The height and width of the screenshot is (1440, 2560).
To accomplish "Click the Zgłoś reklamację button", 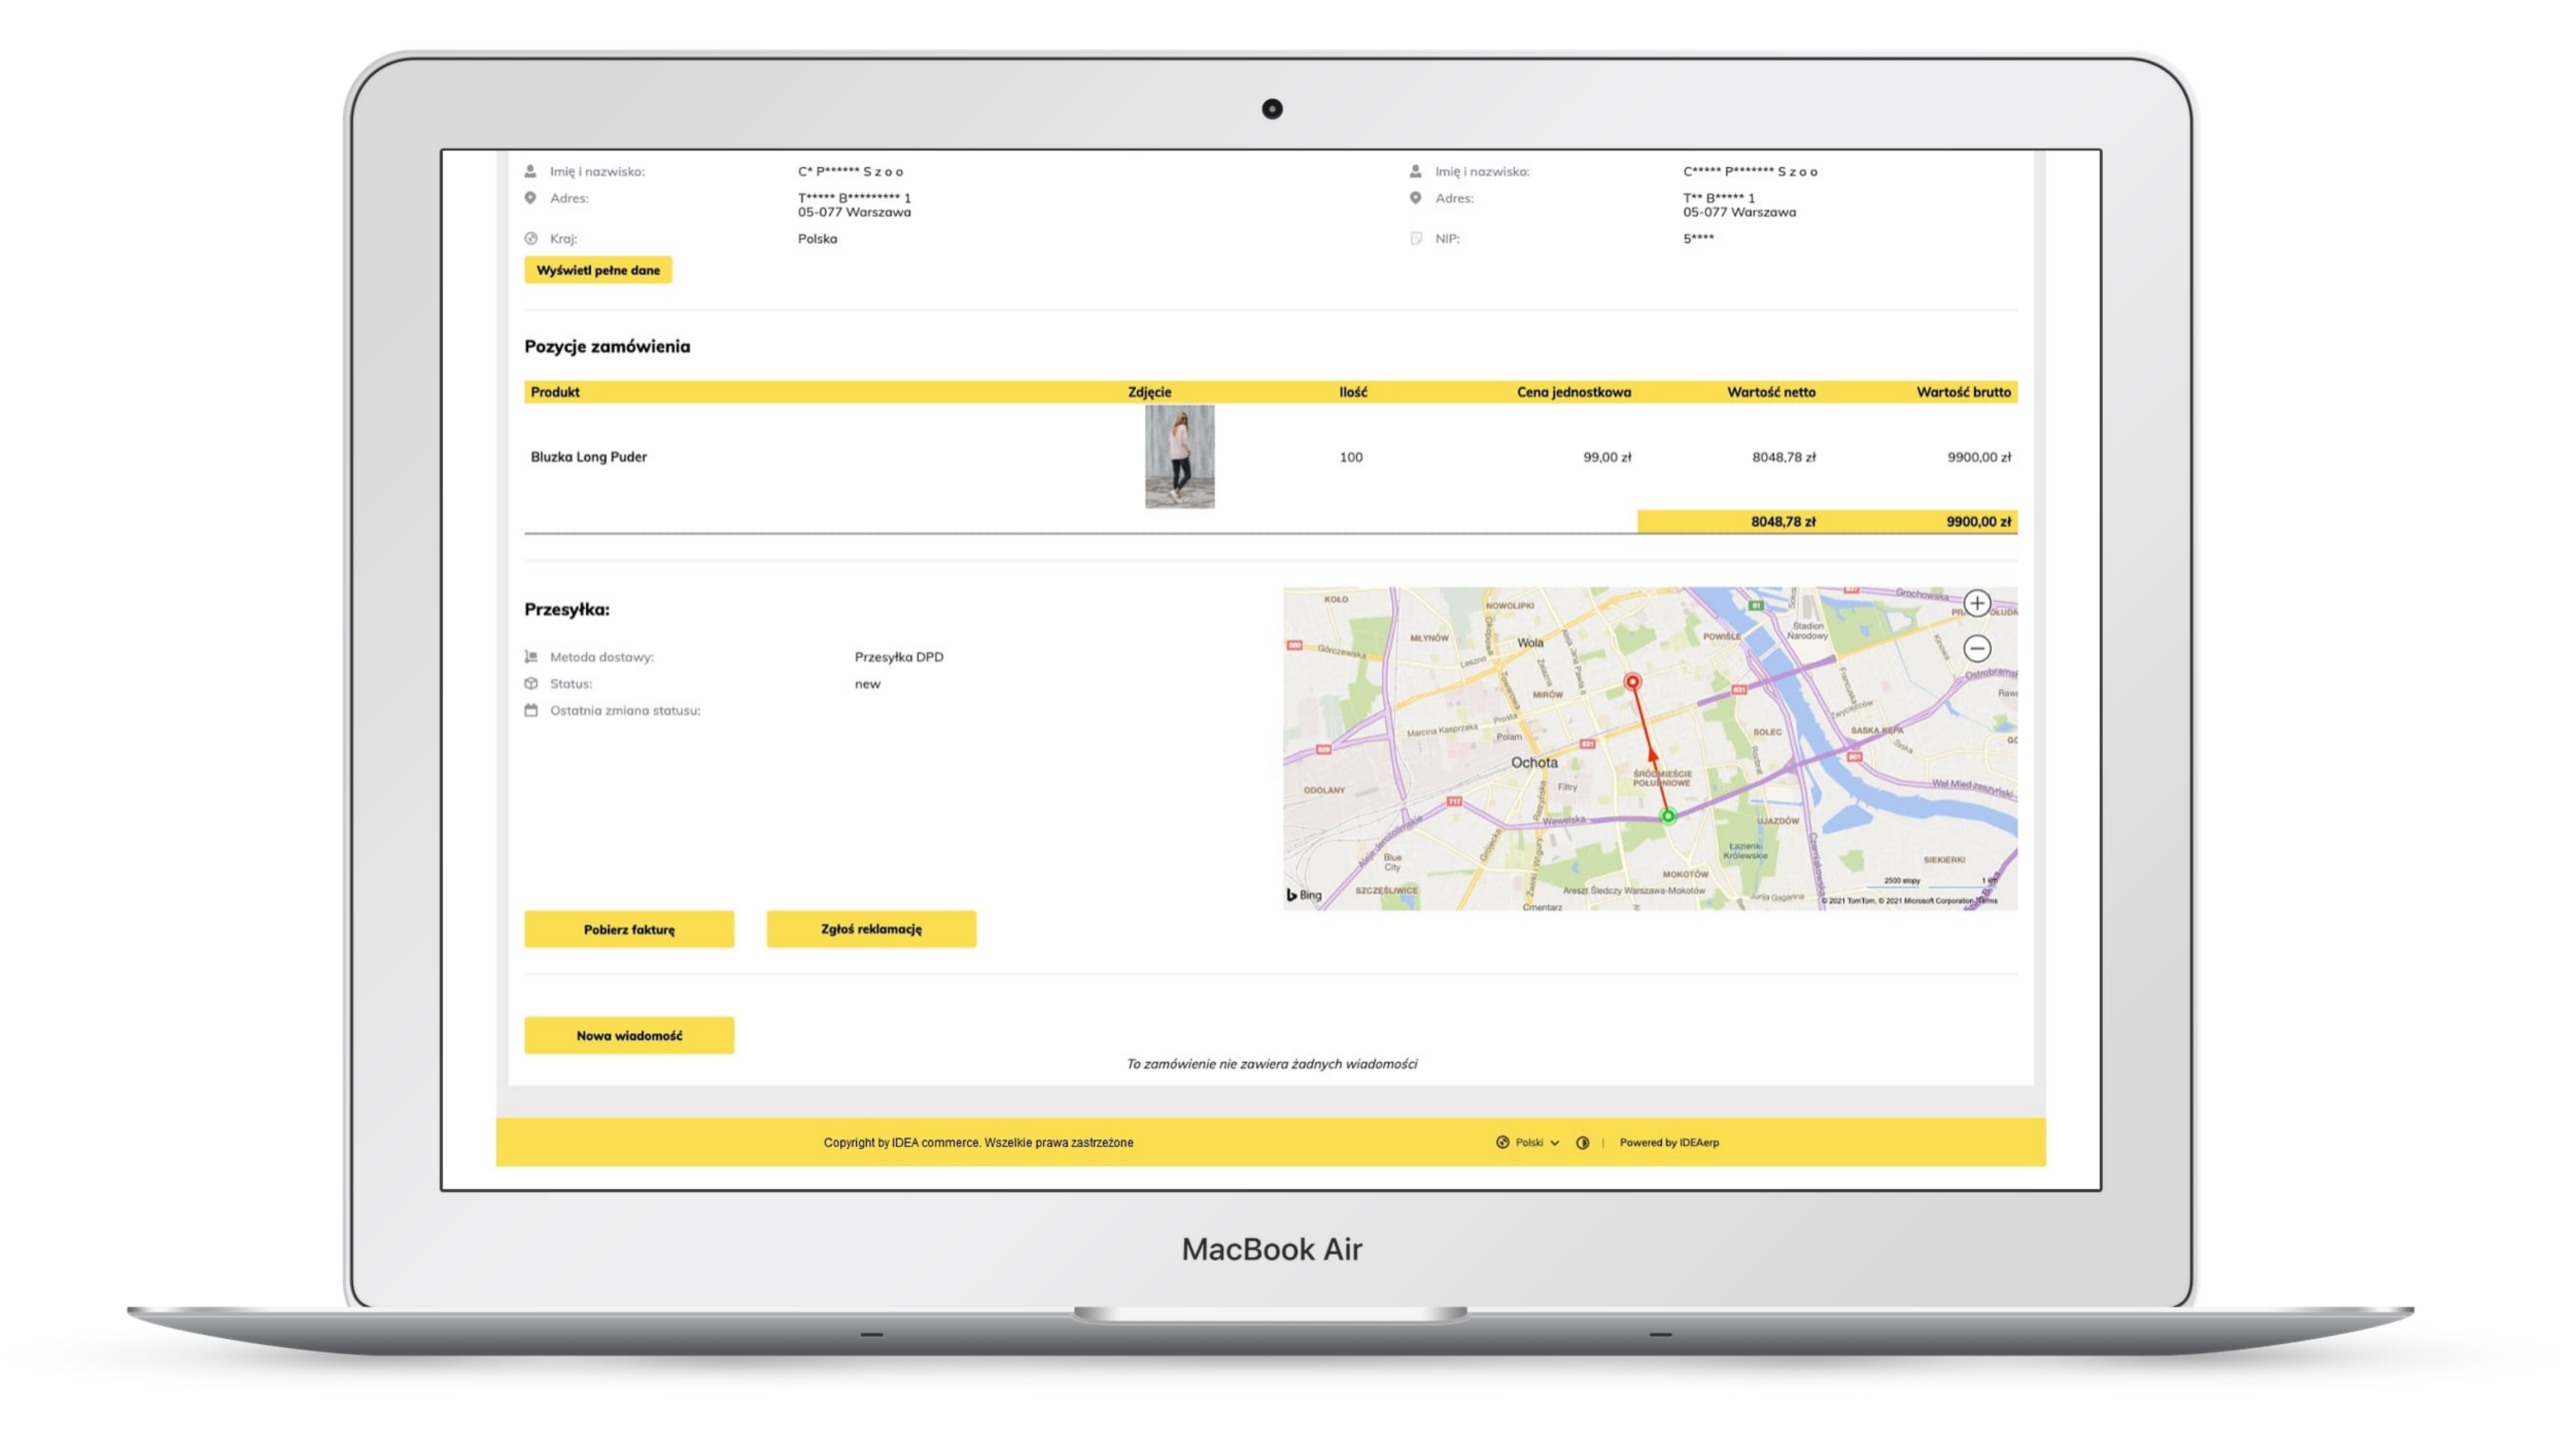I will click(x=871, y=929).
